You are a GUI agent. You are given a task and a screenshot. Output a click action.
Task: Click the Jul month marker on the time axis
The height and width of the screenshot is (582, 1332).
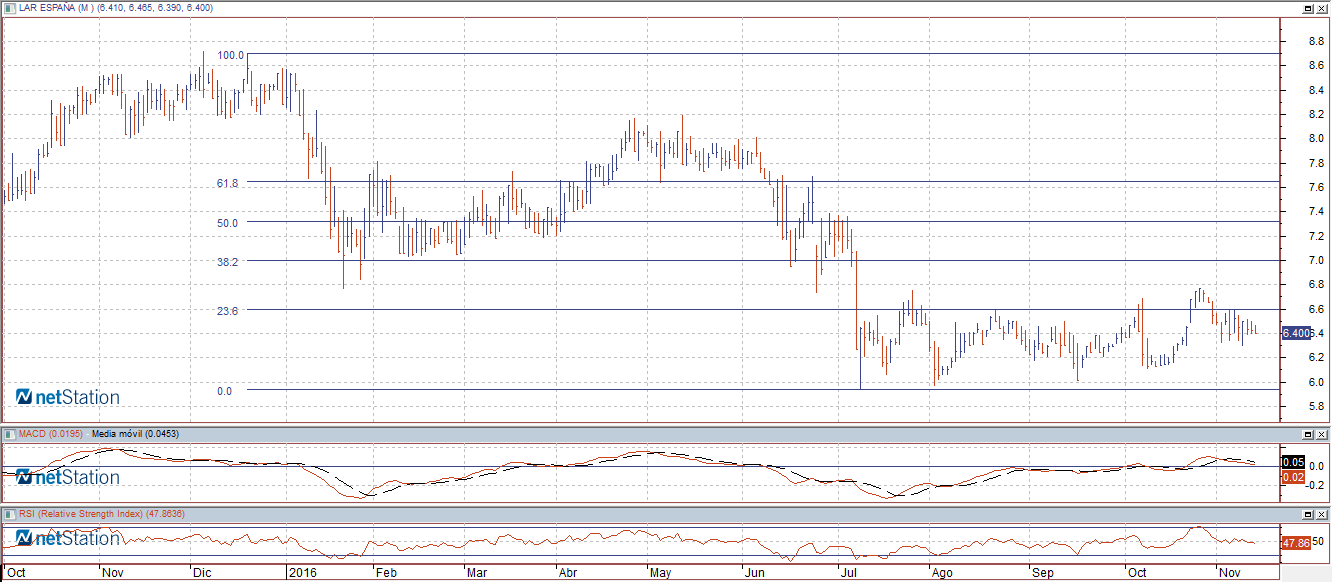point(850,574)
